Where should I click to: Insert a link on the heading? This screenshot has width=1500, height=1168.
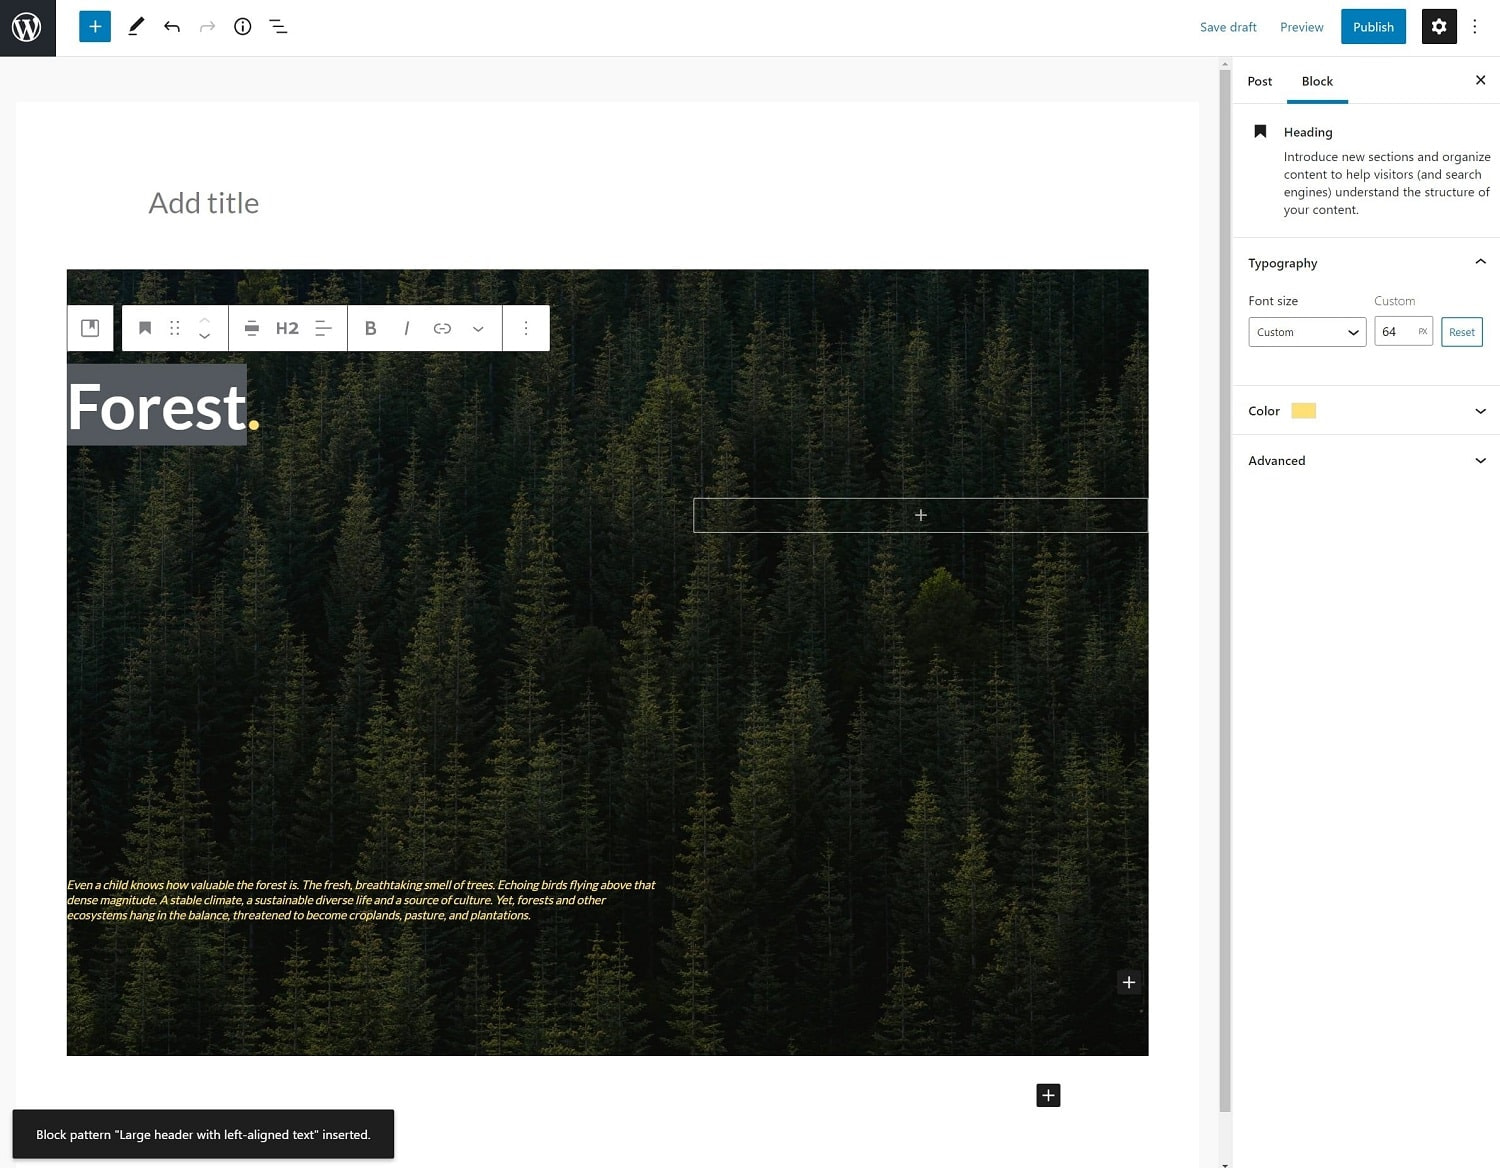tap(442, 328)
